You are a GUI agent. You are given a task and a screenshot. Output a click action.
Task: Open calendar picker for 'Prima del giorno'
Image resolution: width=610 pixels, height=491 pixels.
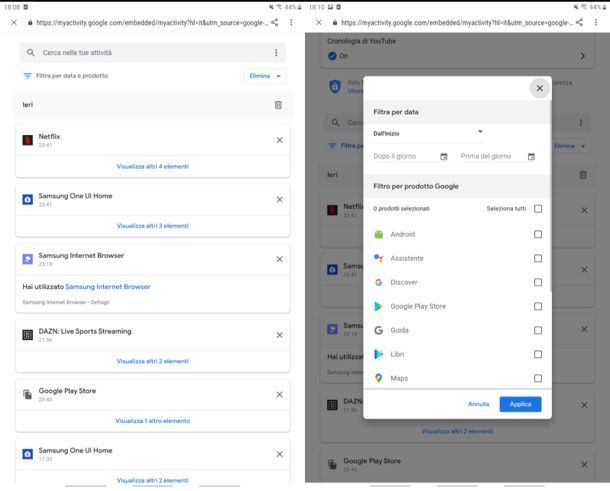pyautogui.click(x=531, y=156)
